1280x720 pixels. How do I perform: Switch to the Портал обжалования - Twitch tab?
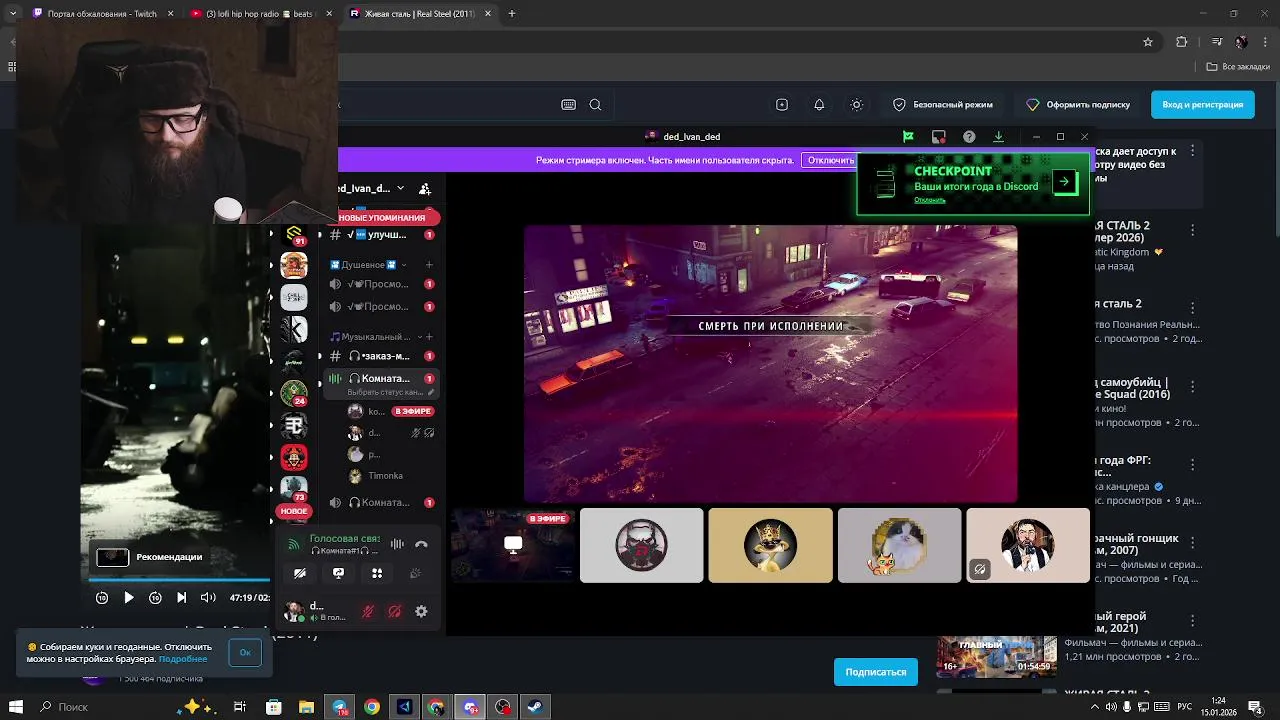[102, 14]
